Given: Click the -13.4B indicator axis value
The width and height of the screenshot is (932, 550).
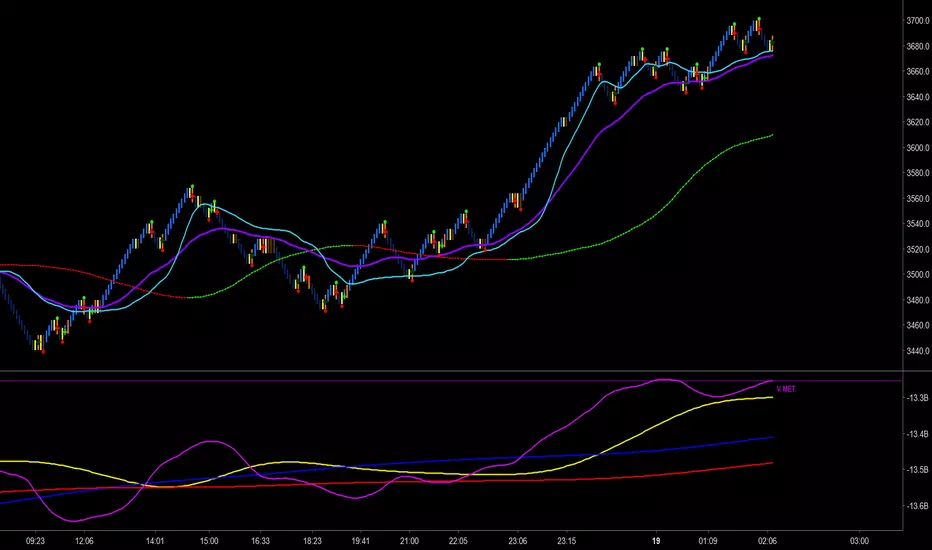Looking at the screenshot, I should click(918, 435).
